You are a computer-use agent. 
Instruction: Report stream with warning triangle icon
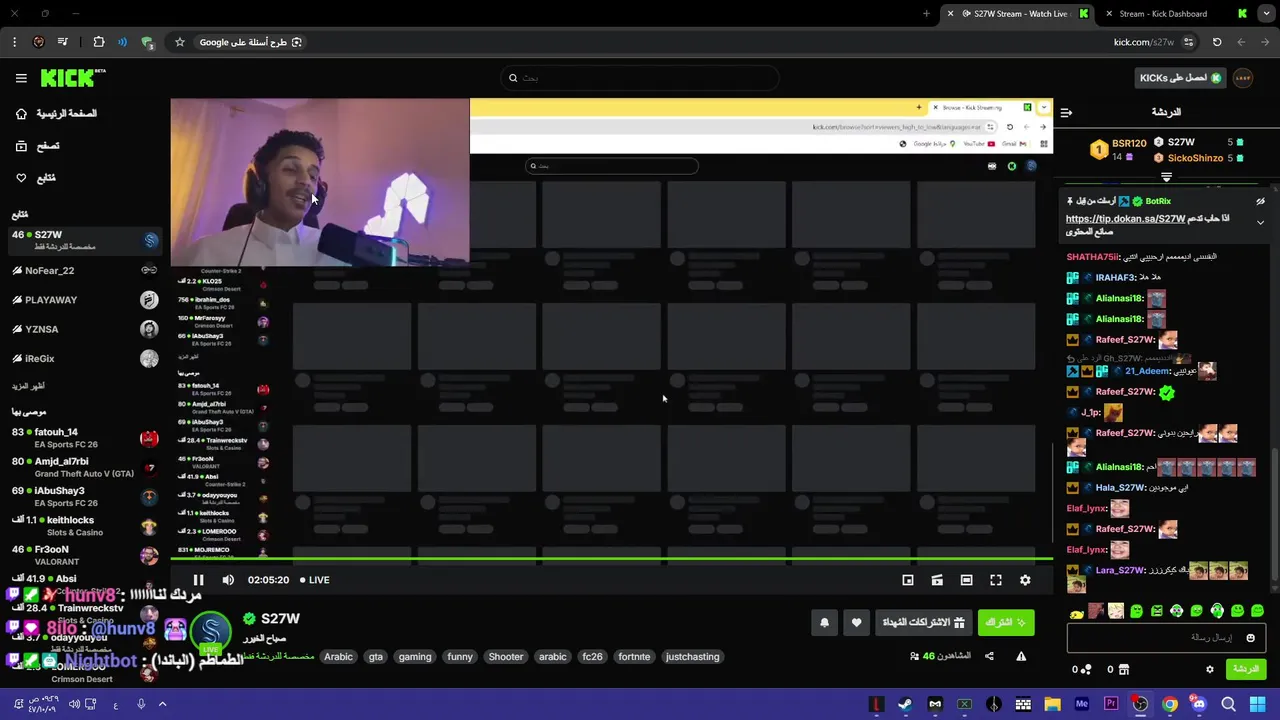(1021, 656)
